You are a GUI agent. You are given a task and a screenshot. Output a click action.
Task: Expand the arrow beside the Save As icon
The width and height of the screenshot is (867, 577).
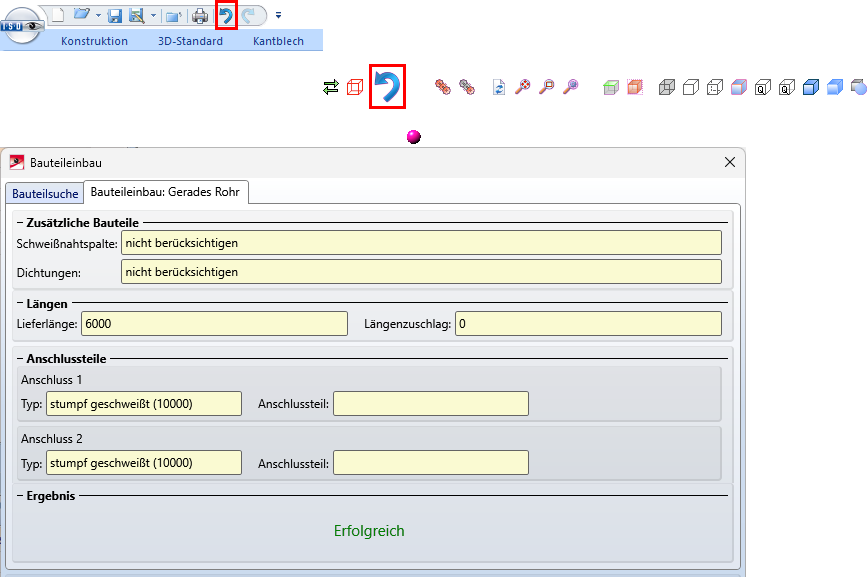coord(153,15)
